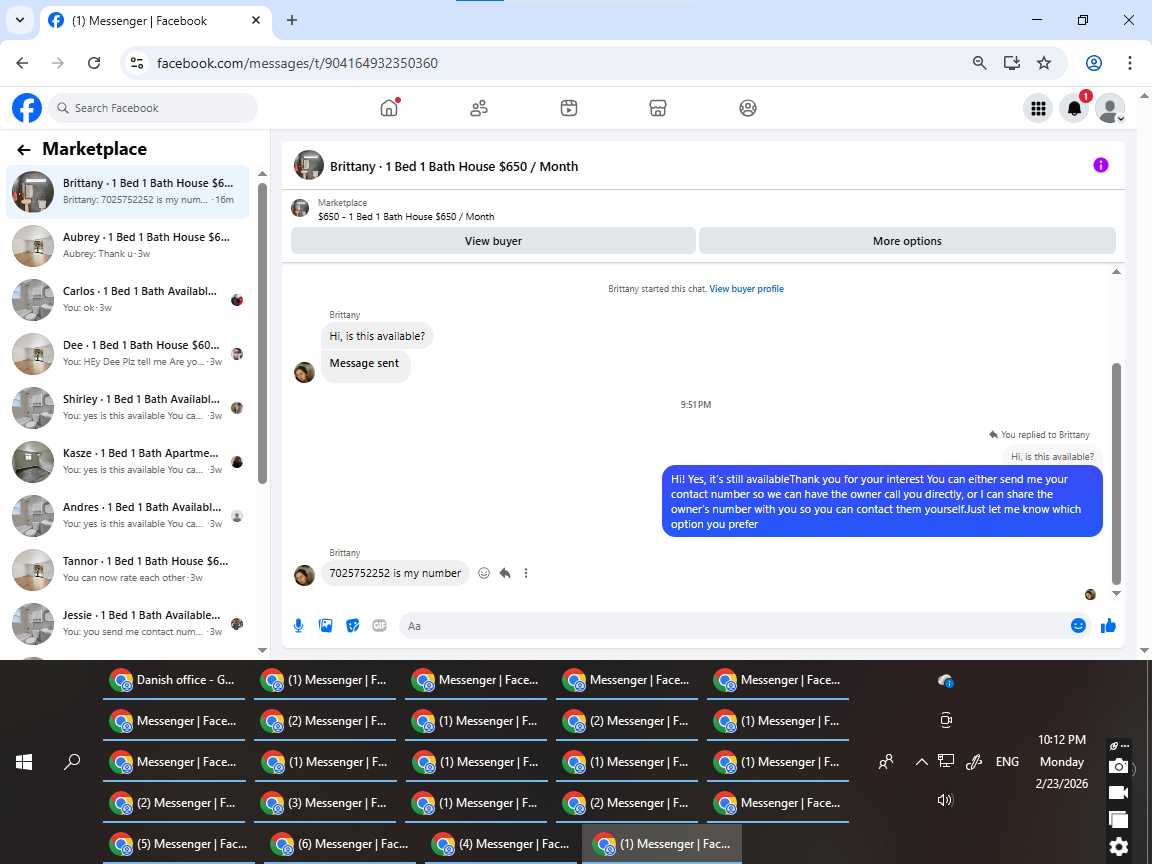This screenshot has height=864, width=1152.
Task: Open the Video (Watch) icon
Action: 569,108
